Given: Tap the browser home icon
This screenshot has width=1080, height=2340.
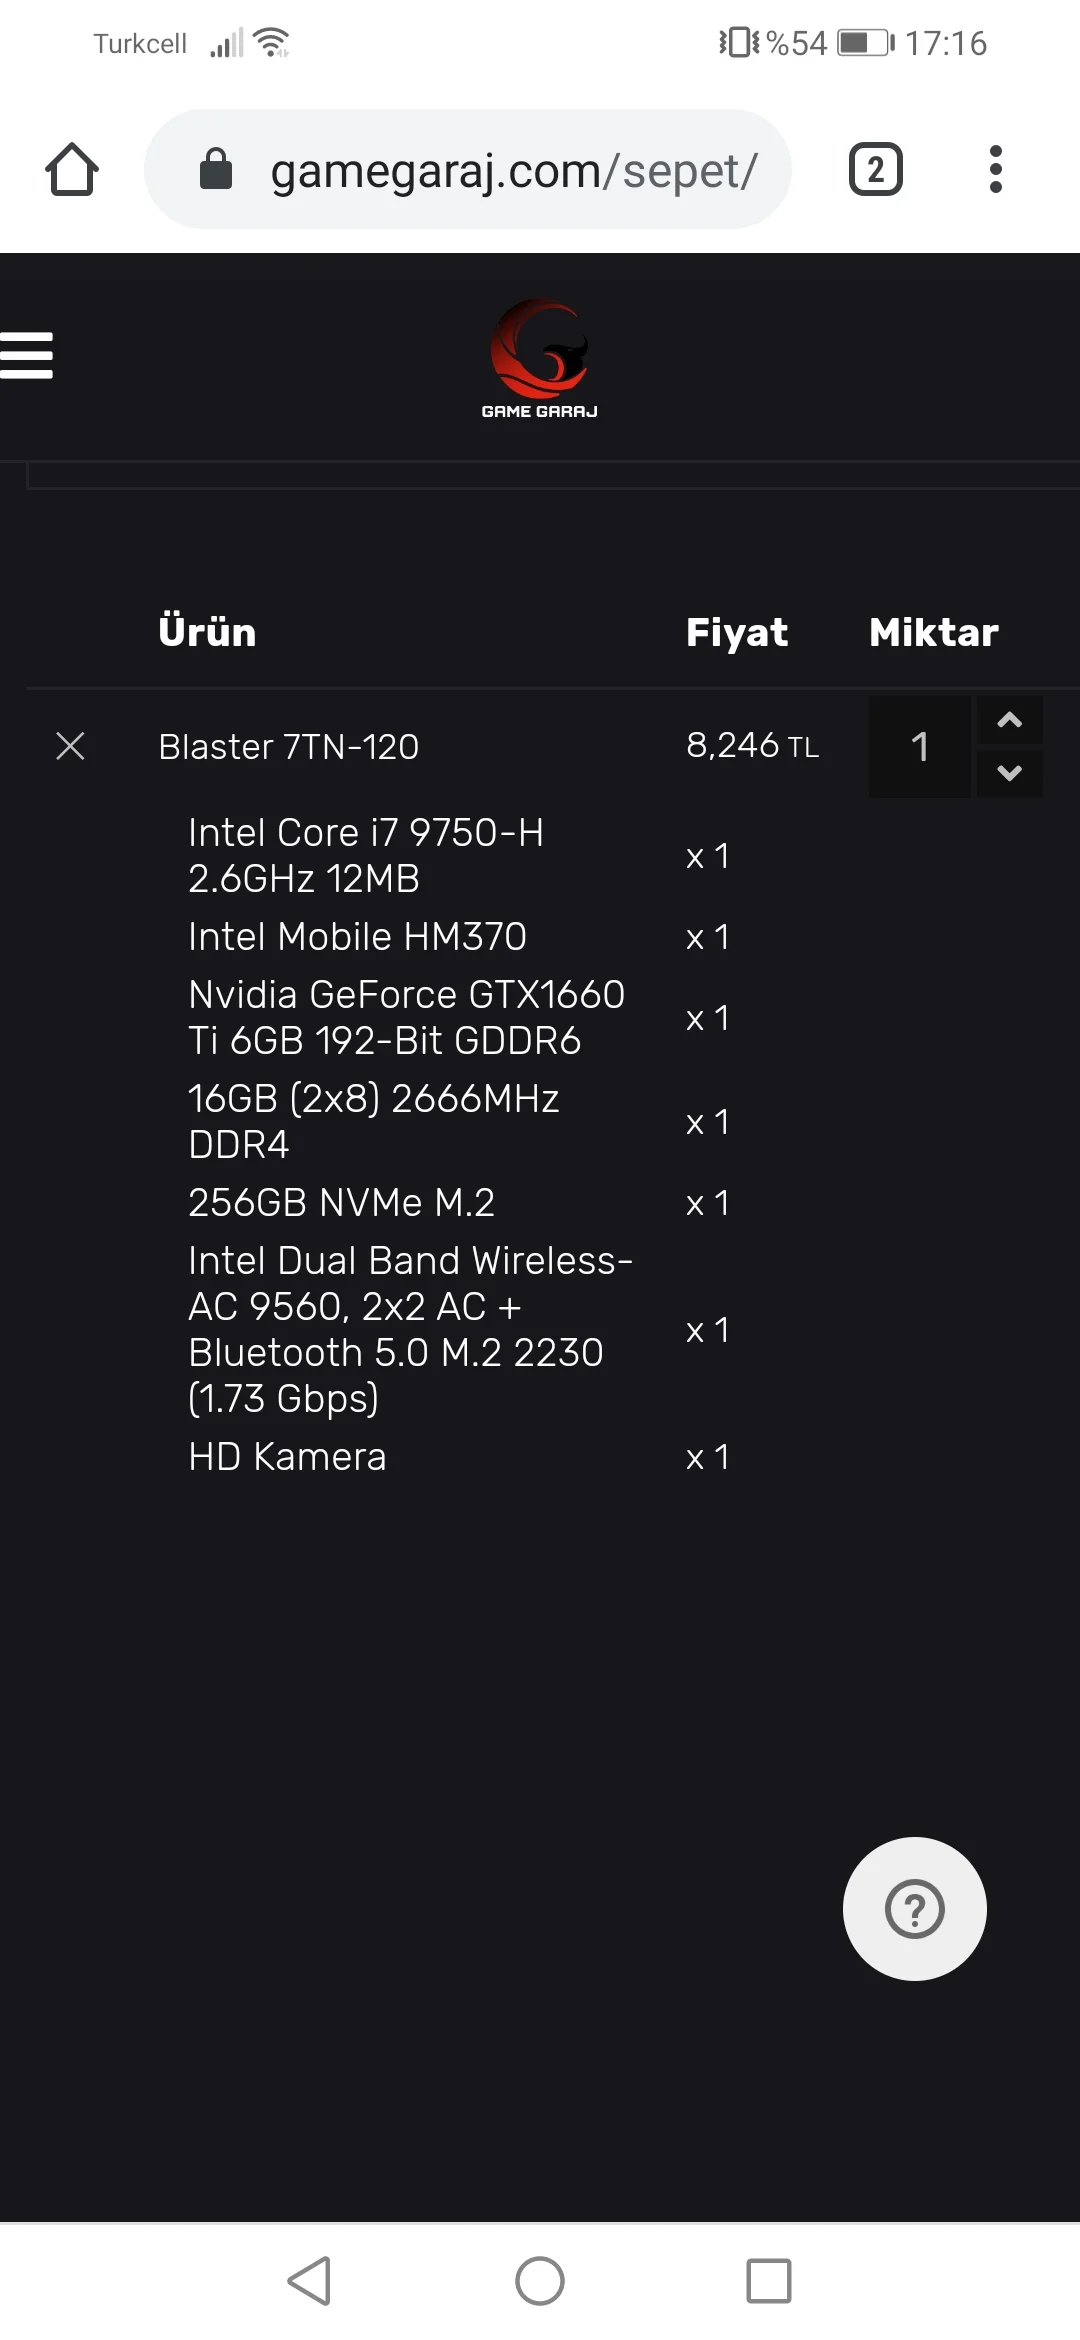Looking at the screenshot, I should point(72,169).
